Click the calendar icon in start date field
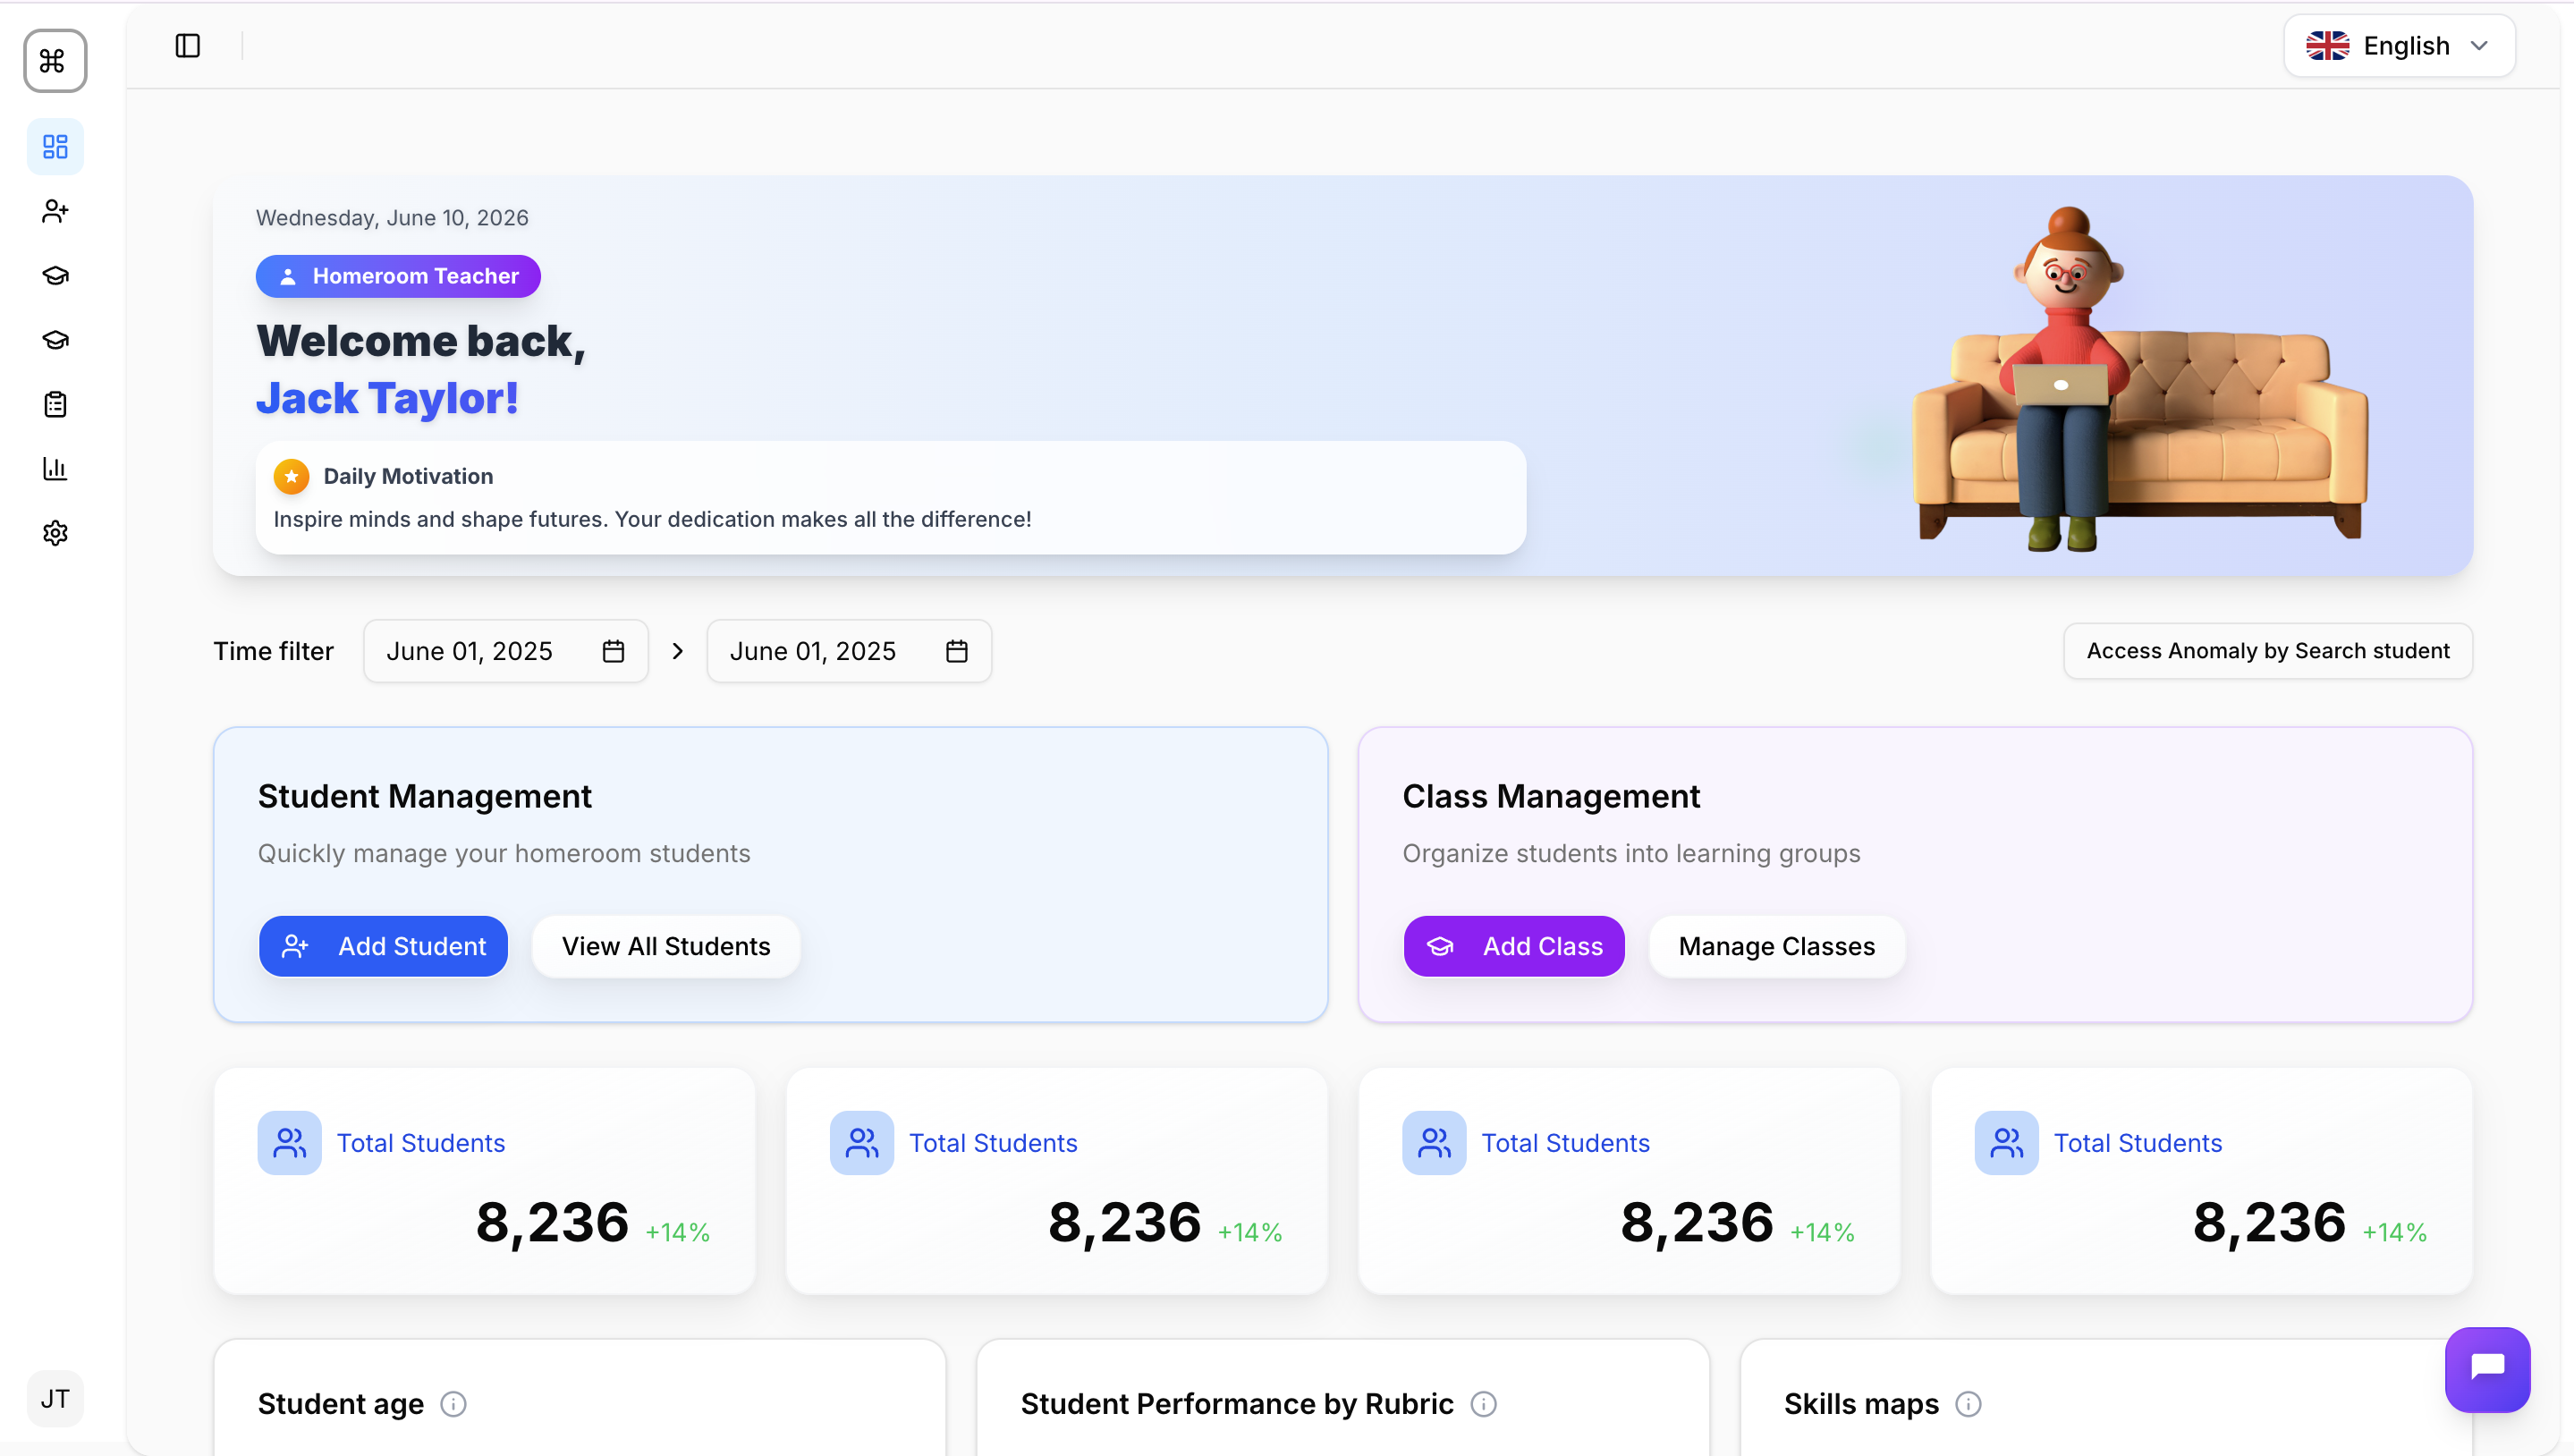Viewport: 2574px width, 1456px height. [x=613, y=651]
